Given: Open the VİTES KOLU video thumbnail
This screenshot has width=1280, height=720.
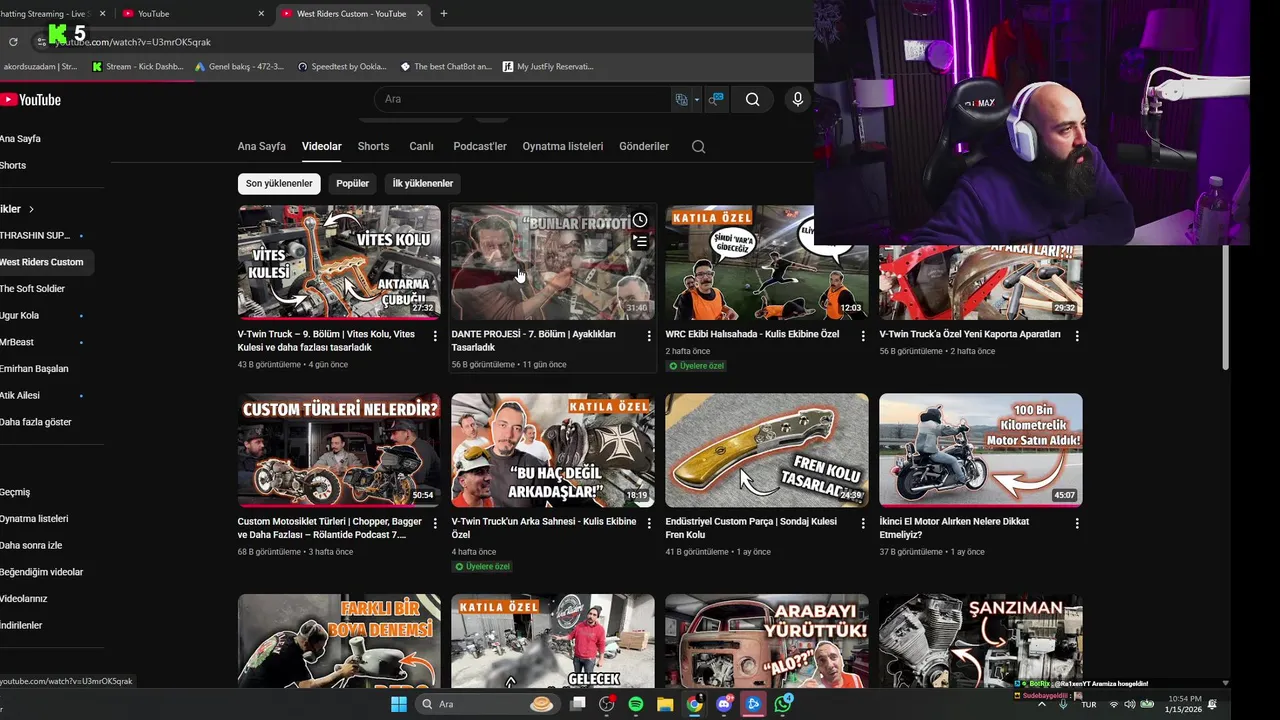Looking at the screenshot, I should pos(339,262).
